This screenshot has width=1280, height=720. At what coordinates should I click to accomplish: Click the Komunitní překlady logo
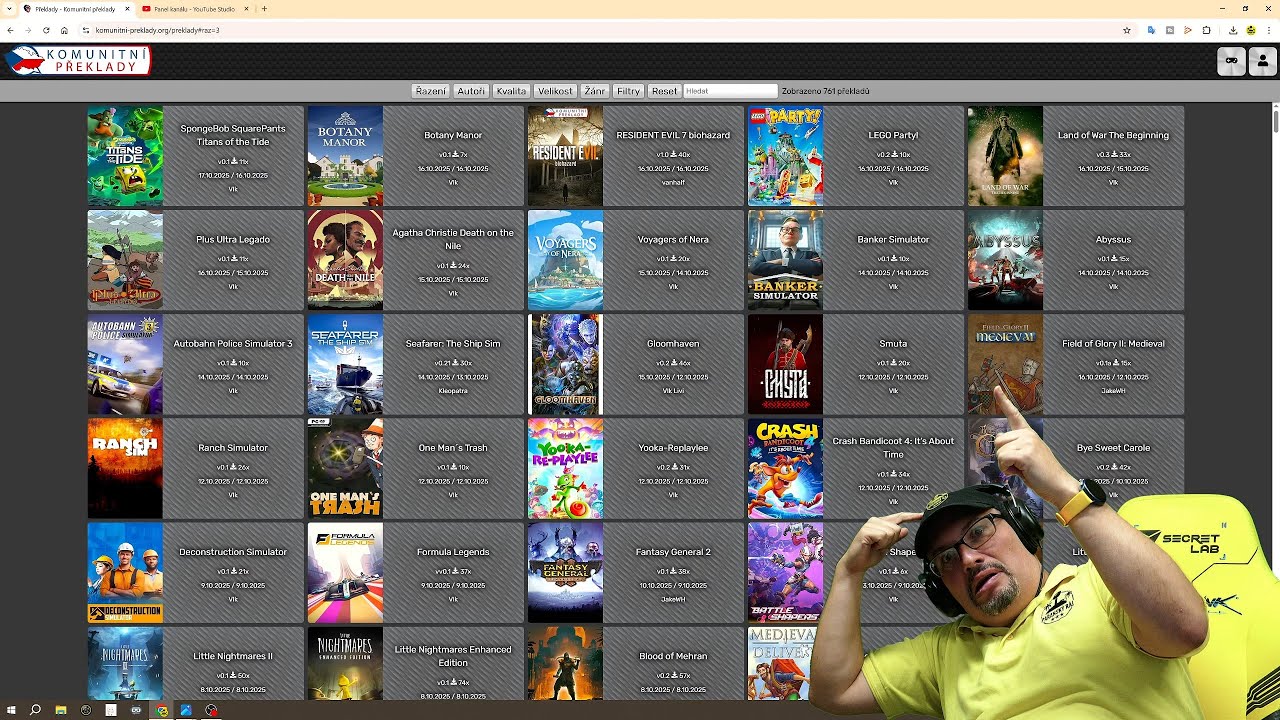click(x=78, y=61)
